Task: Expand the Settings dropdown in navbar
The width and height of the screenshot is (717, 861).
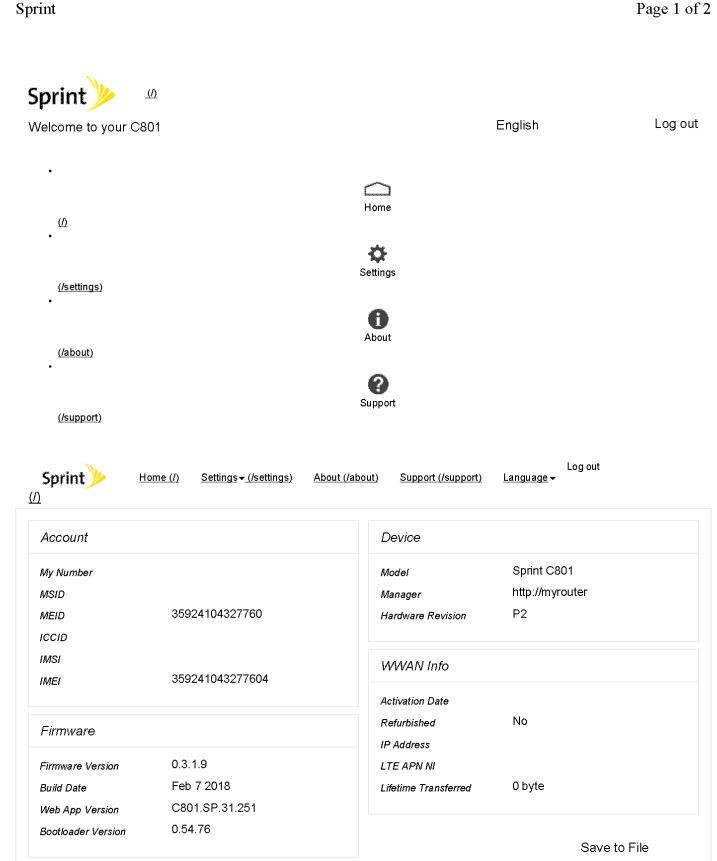Action: point(247,478)
